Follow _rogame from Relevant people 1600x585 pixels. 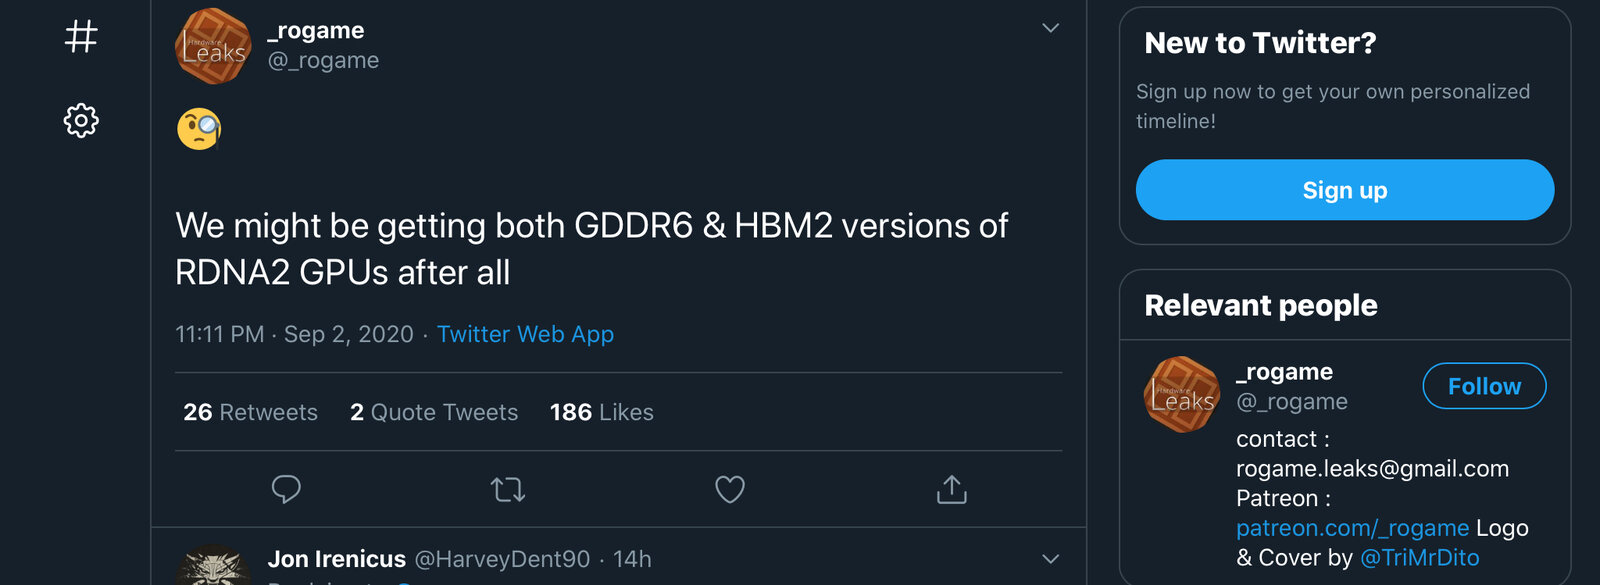tap(1484, 386)
